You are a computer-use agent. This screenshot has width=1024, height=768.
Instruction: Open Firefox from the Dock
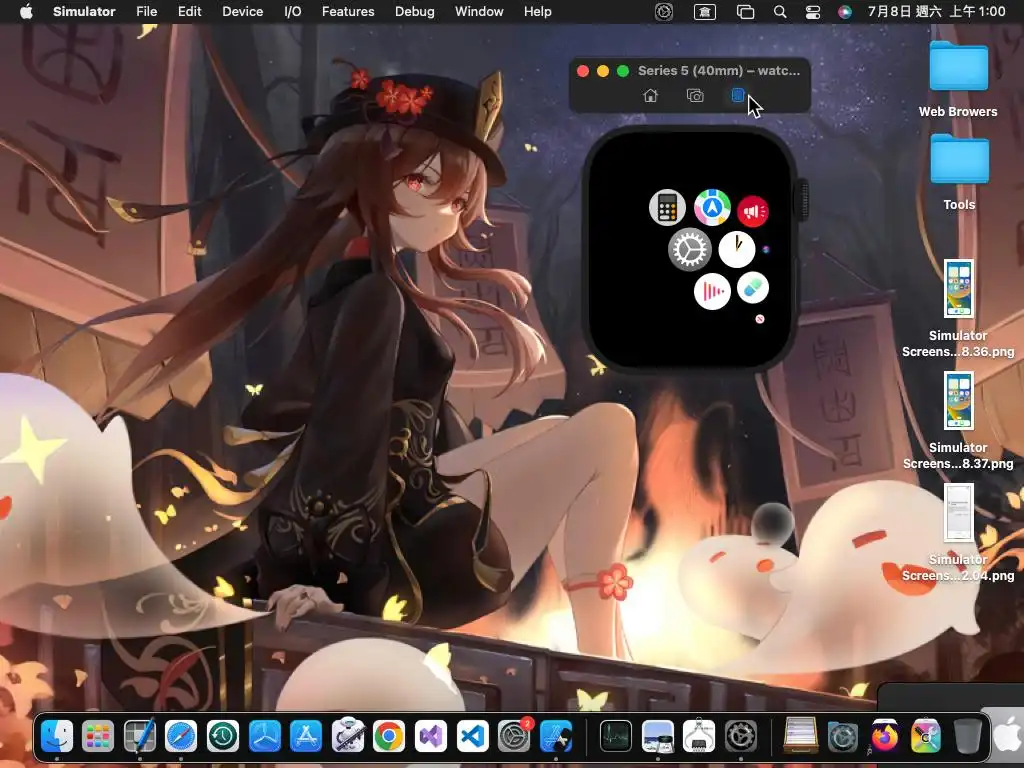[884, 737]
